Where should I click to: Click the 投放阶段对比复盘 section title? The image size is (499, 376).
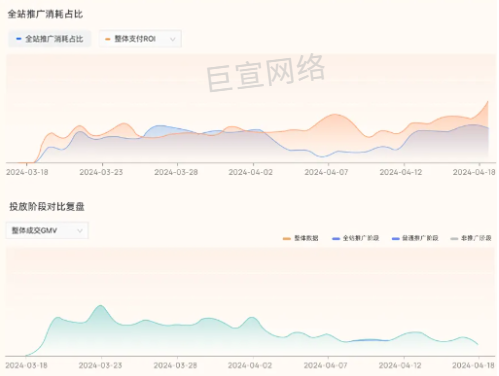pyautogui.click(x=47, y=207)
